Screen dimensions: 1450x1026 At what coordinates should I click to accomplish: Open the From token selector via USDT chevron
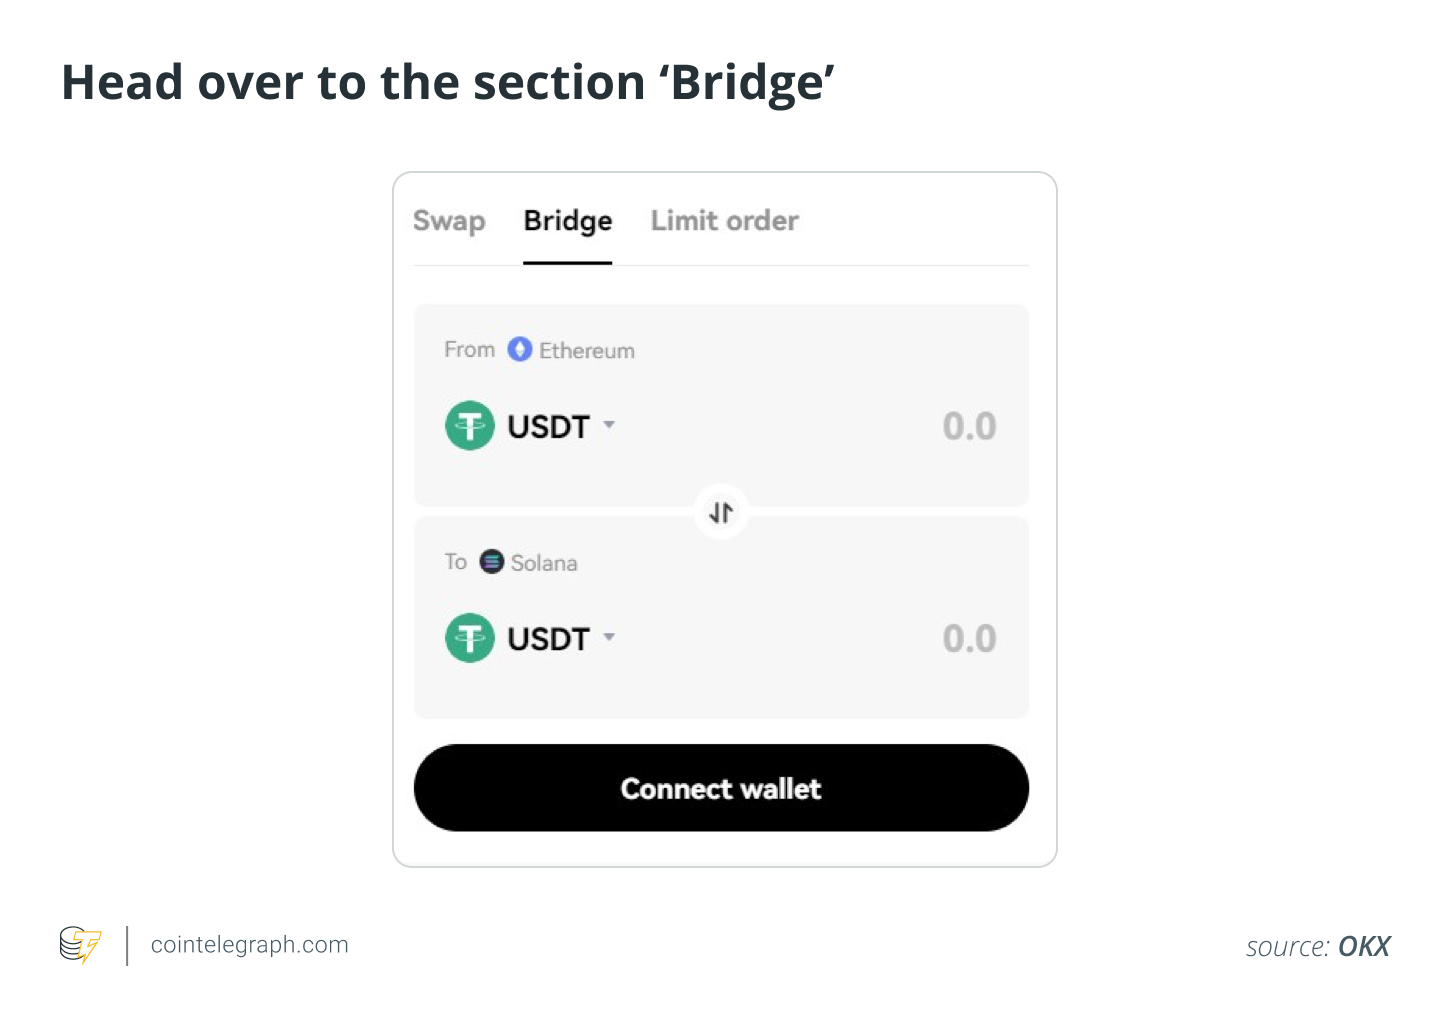pyautogui.click(x=609, y=425)
